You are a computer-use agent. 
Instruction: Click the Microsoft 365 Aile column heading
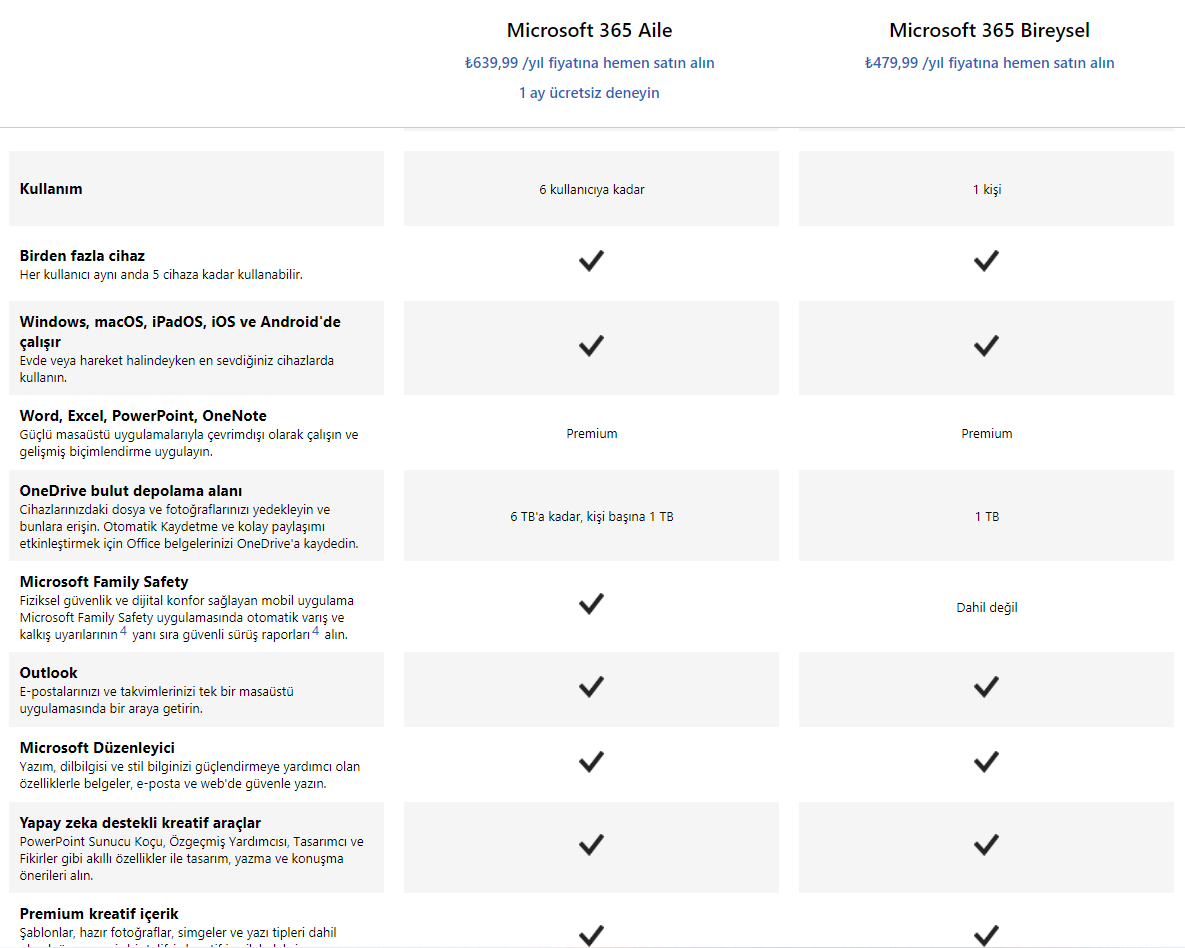coord(589,30)
